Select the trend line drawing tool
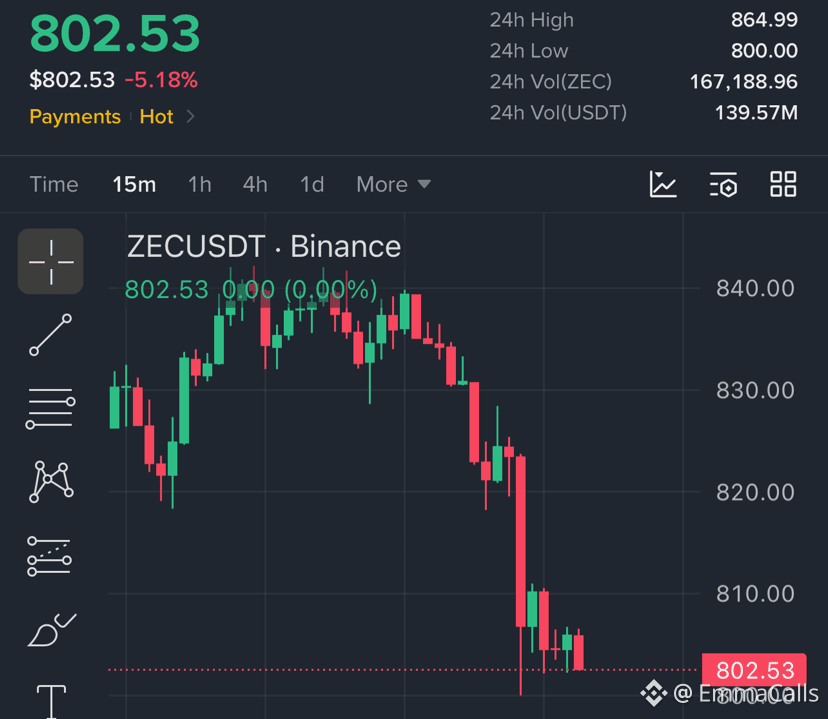The image size is (828, 719). pos(51,335)
